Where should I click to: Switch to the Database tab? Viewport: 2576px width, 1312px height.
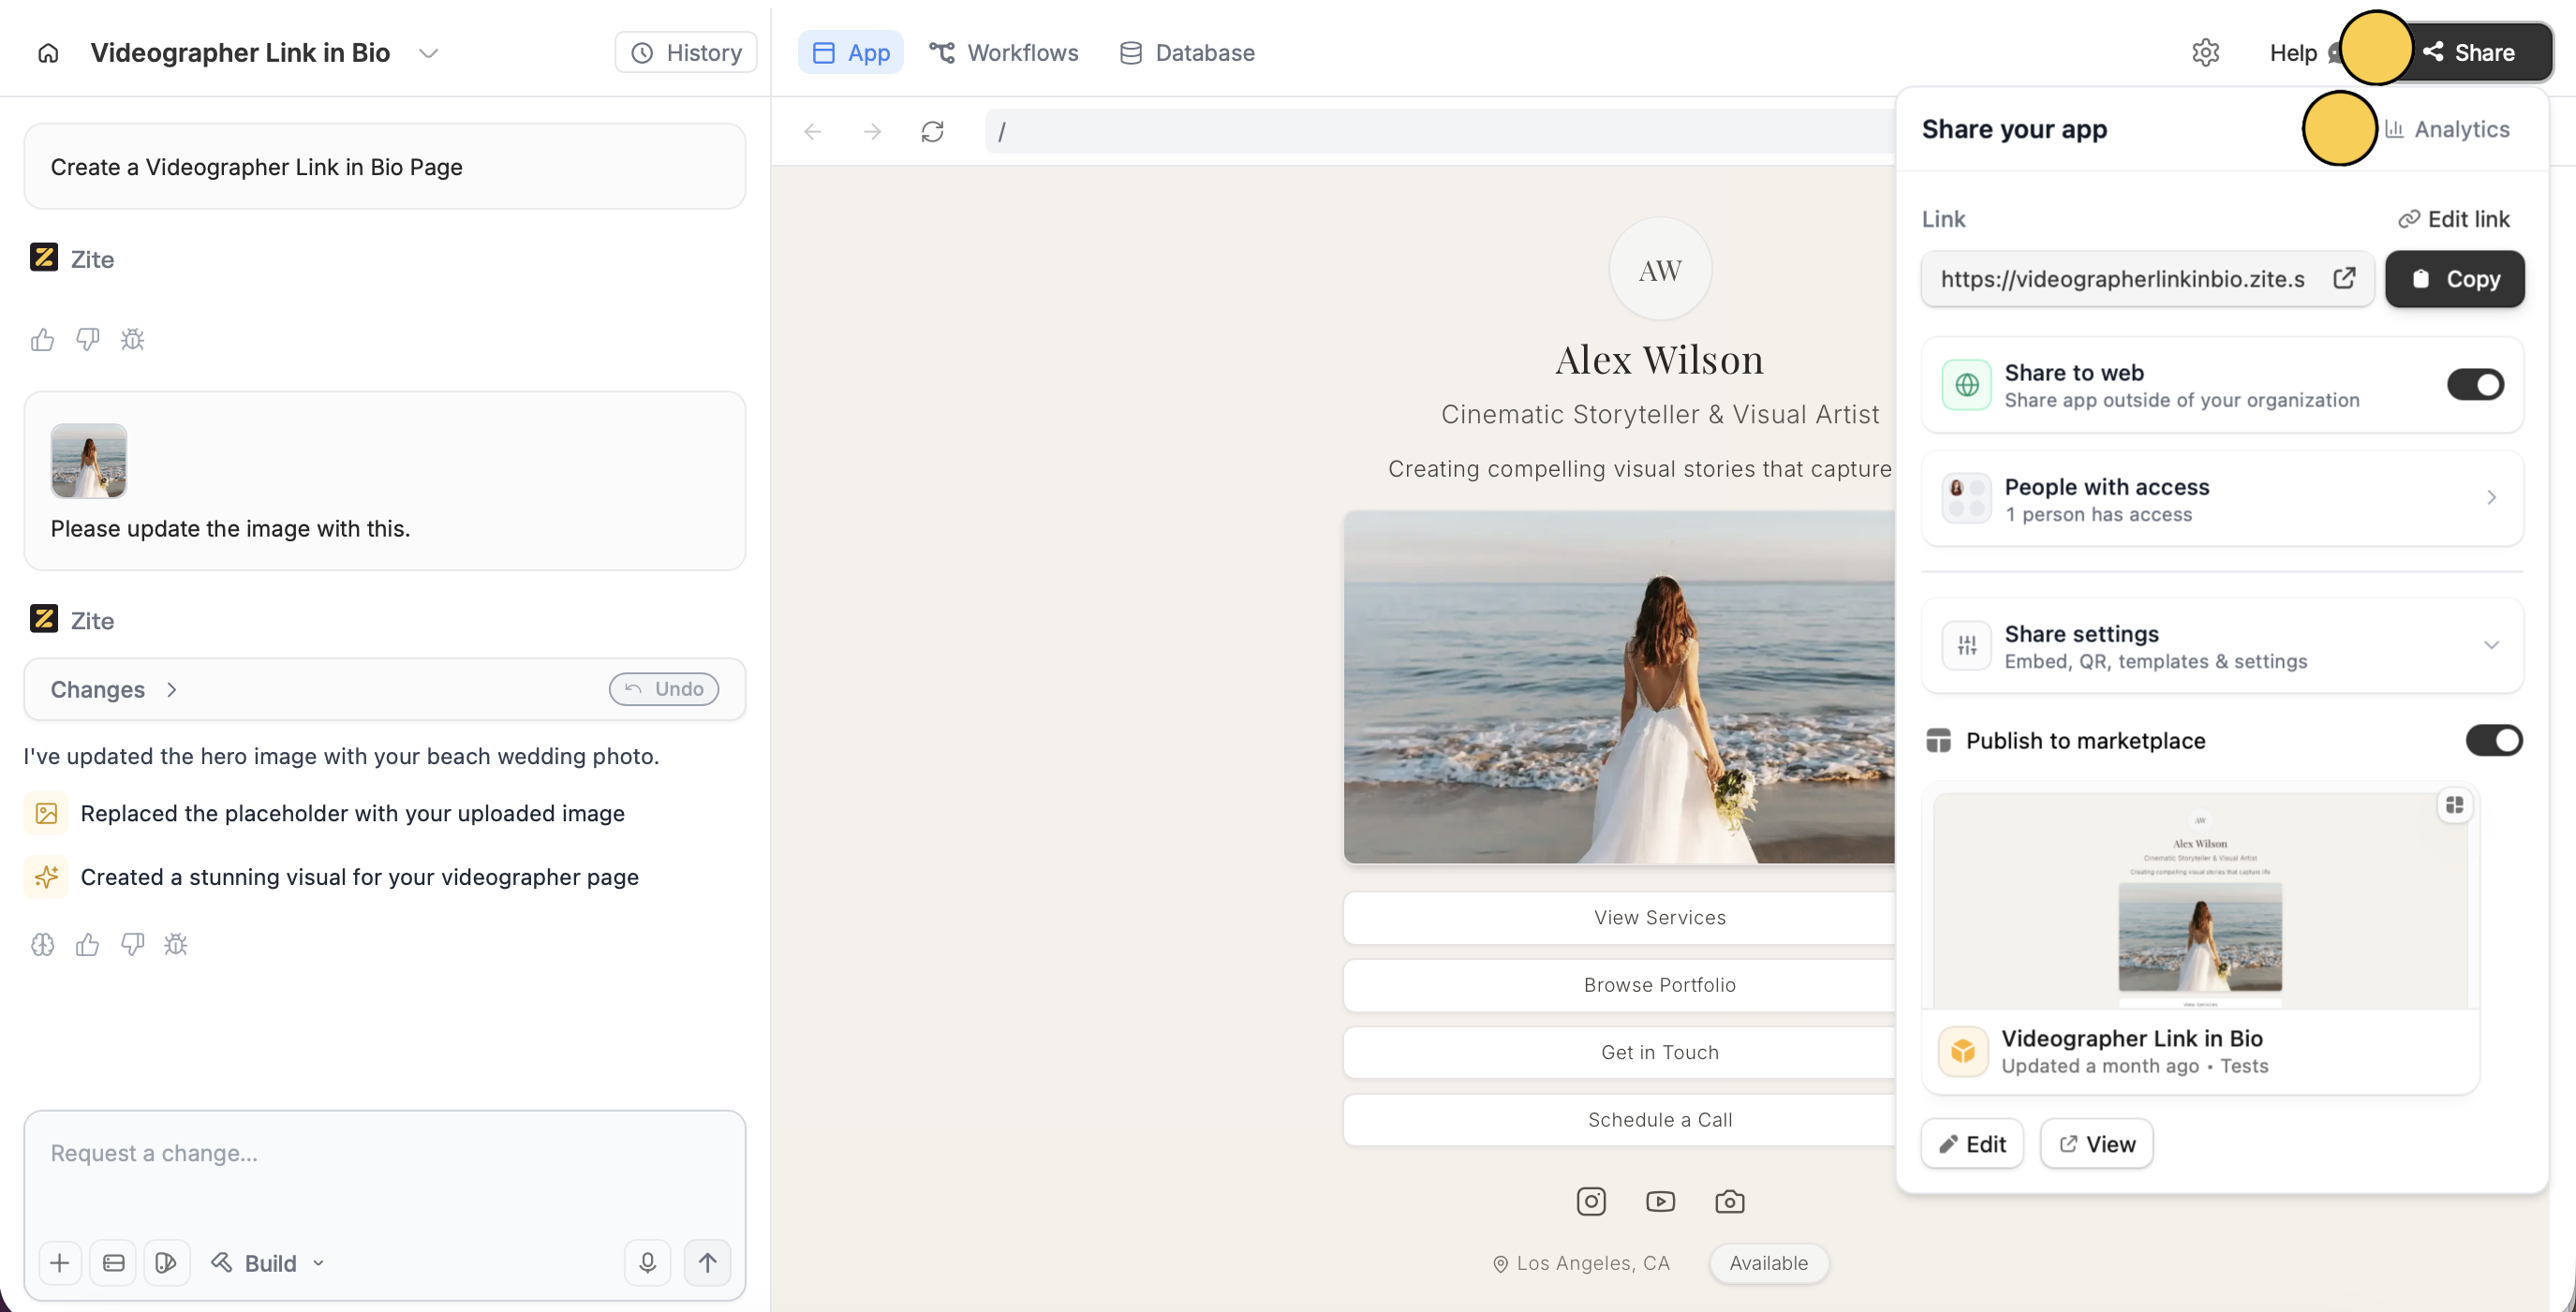point(1186,53)
